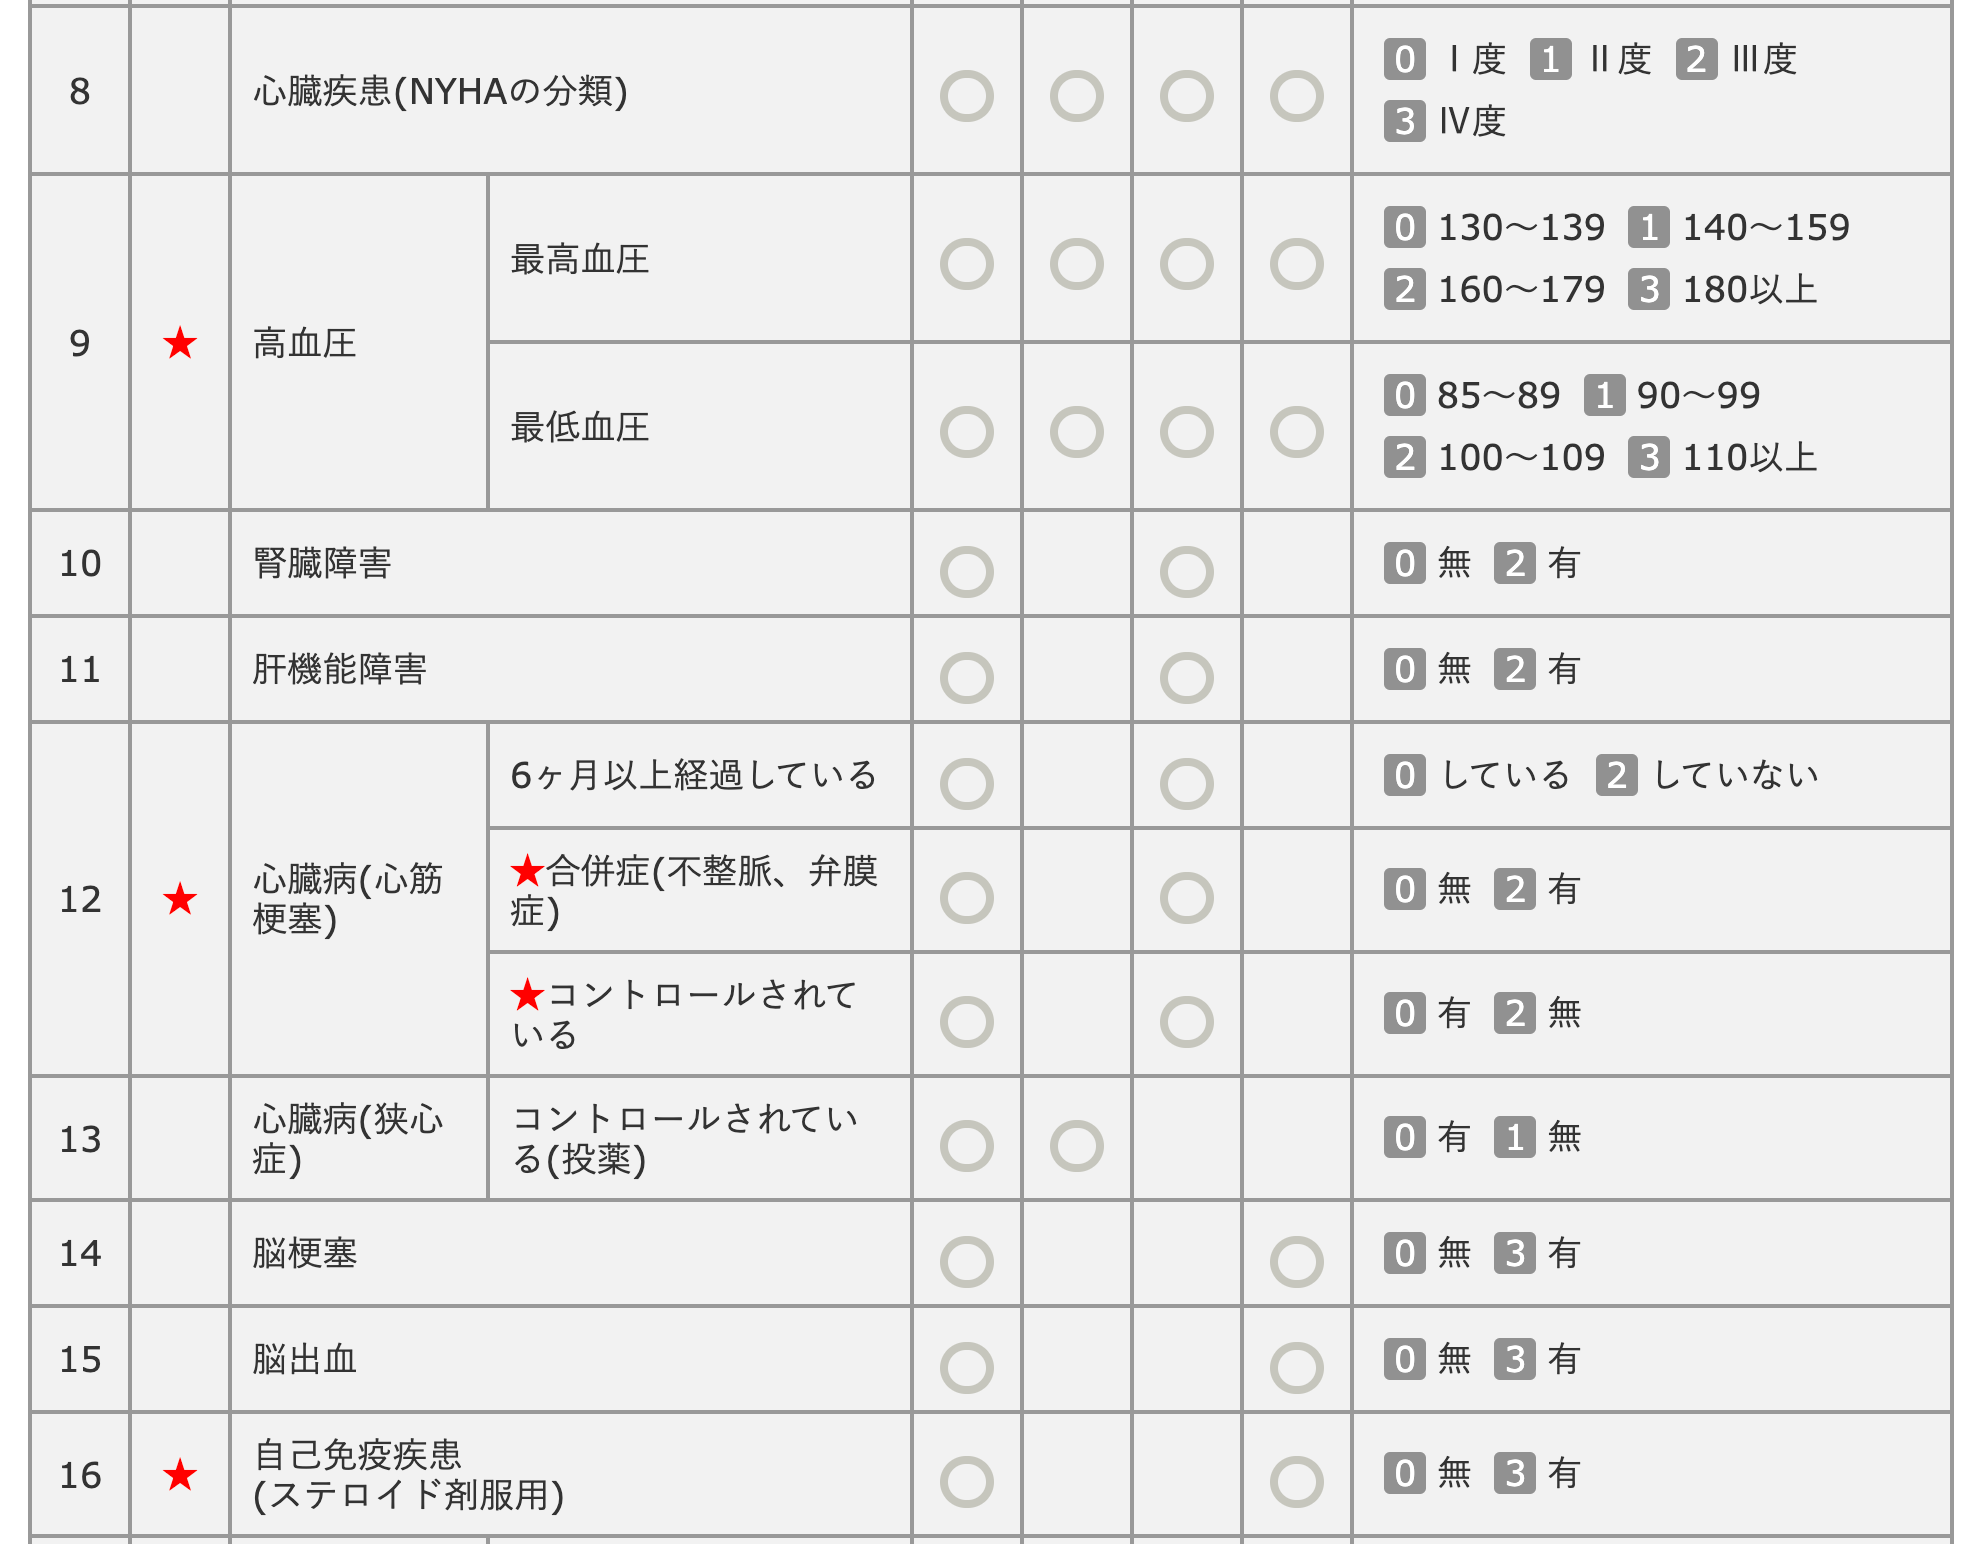Select score 3 for 最低血圧 row
The width and height of the screenshot is (1976, 1544).
point(1296,432)
